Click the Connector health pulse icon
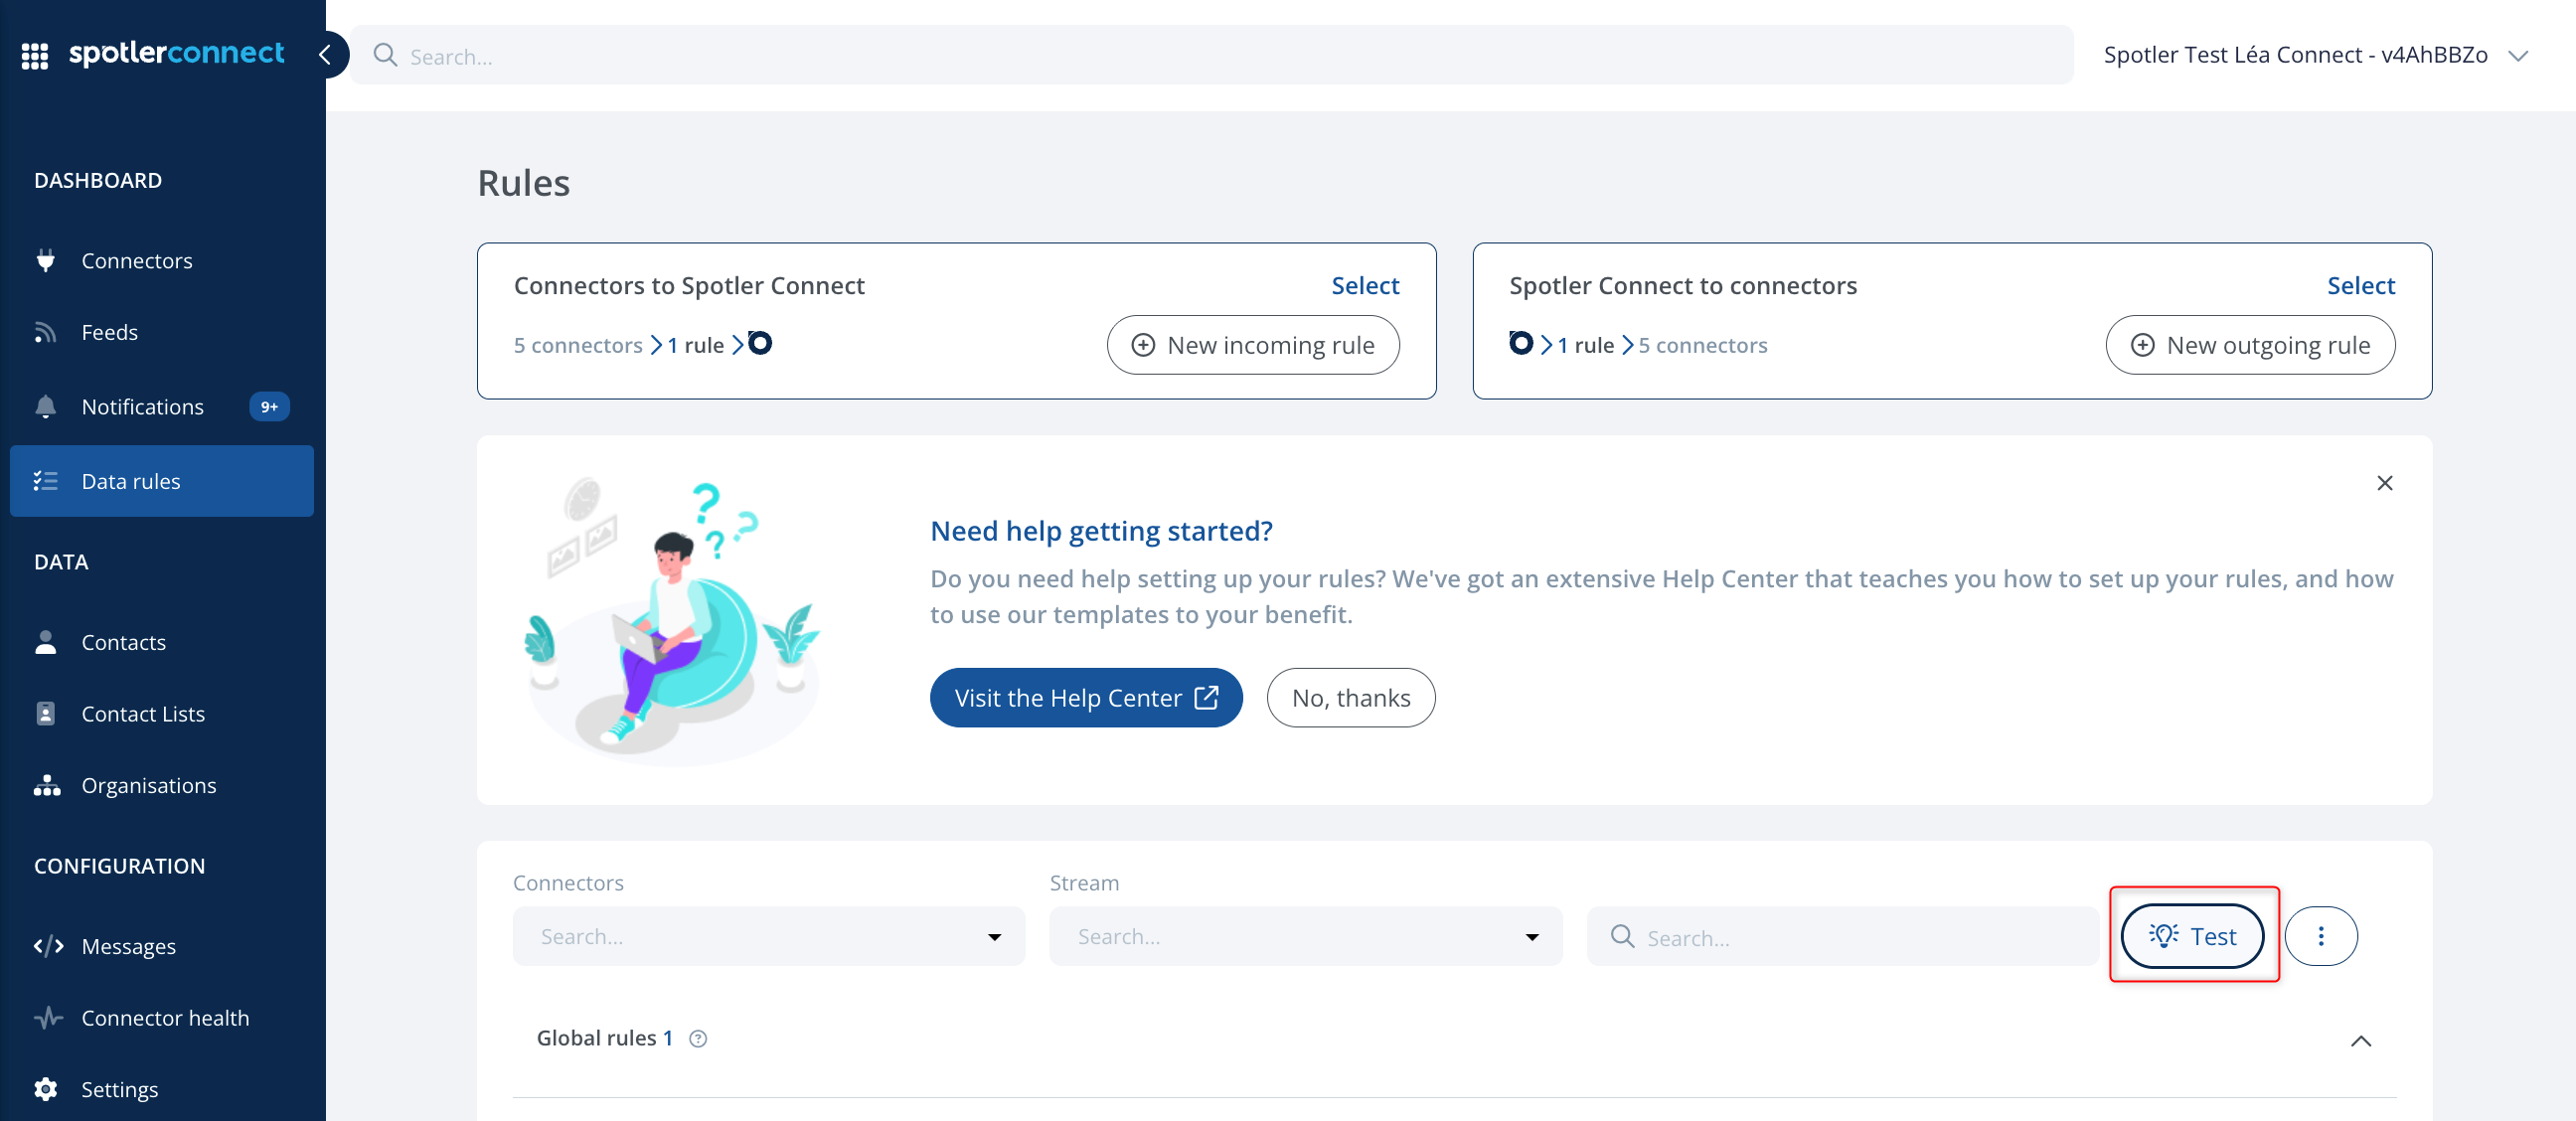The image size is (2576, 1121). (x=48, y=1017)
